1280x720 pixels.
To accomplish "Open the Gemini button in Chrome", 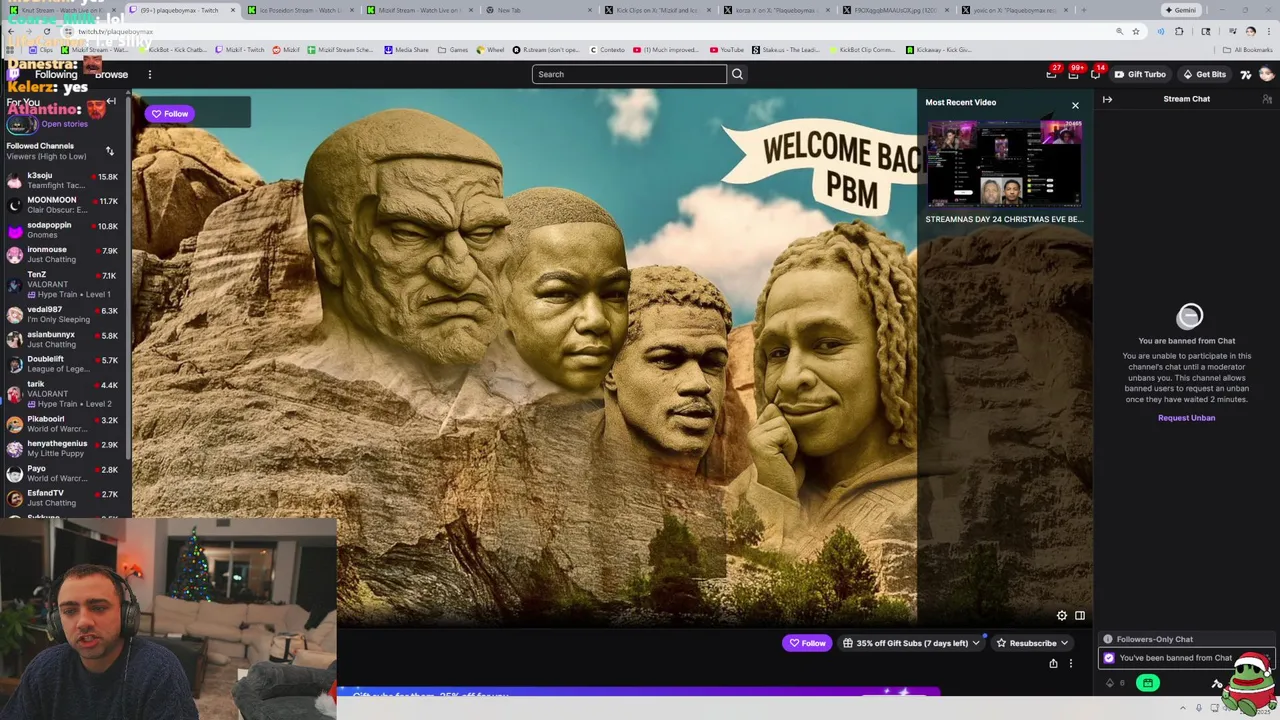I will (x=1181, y=10).
